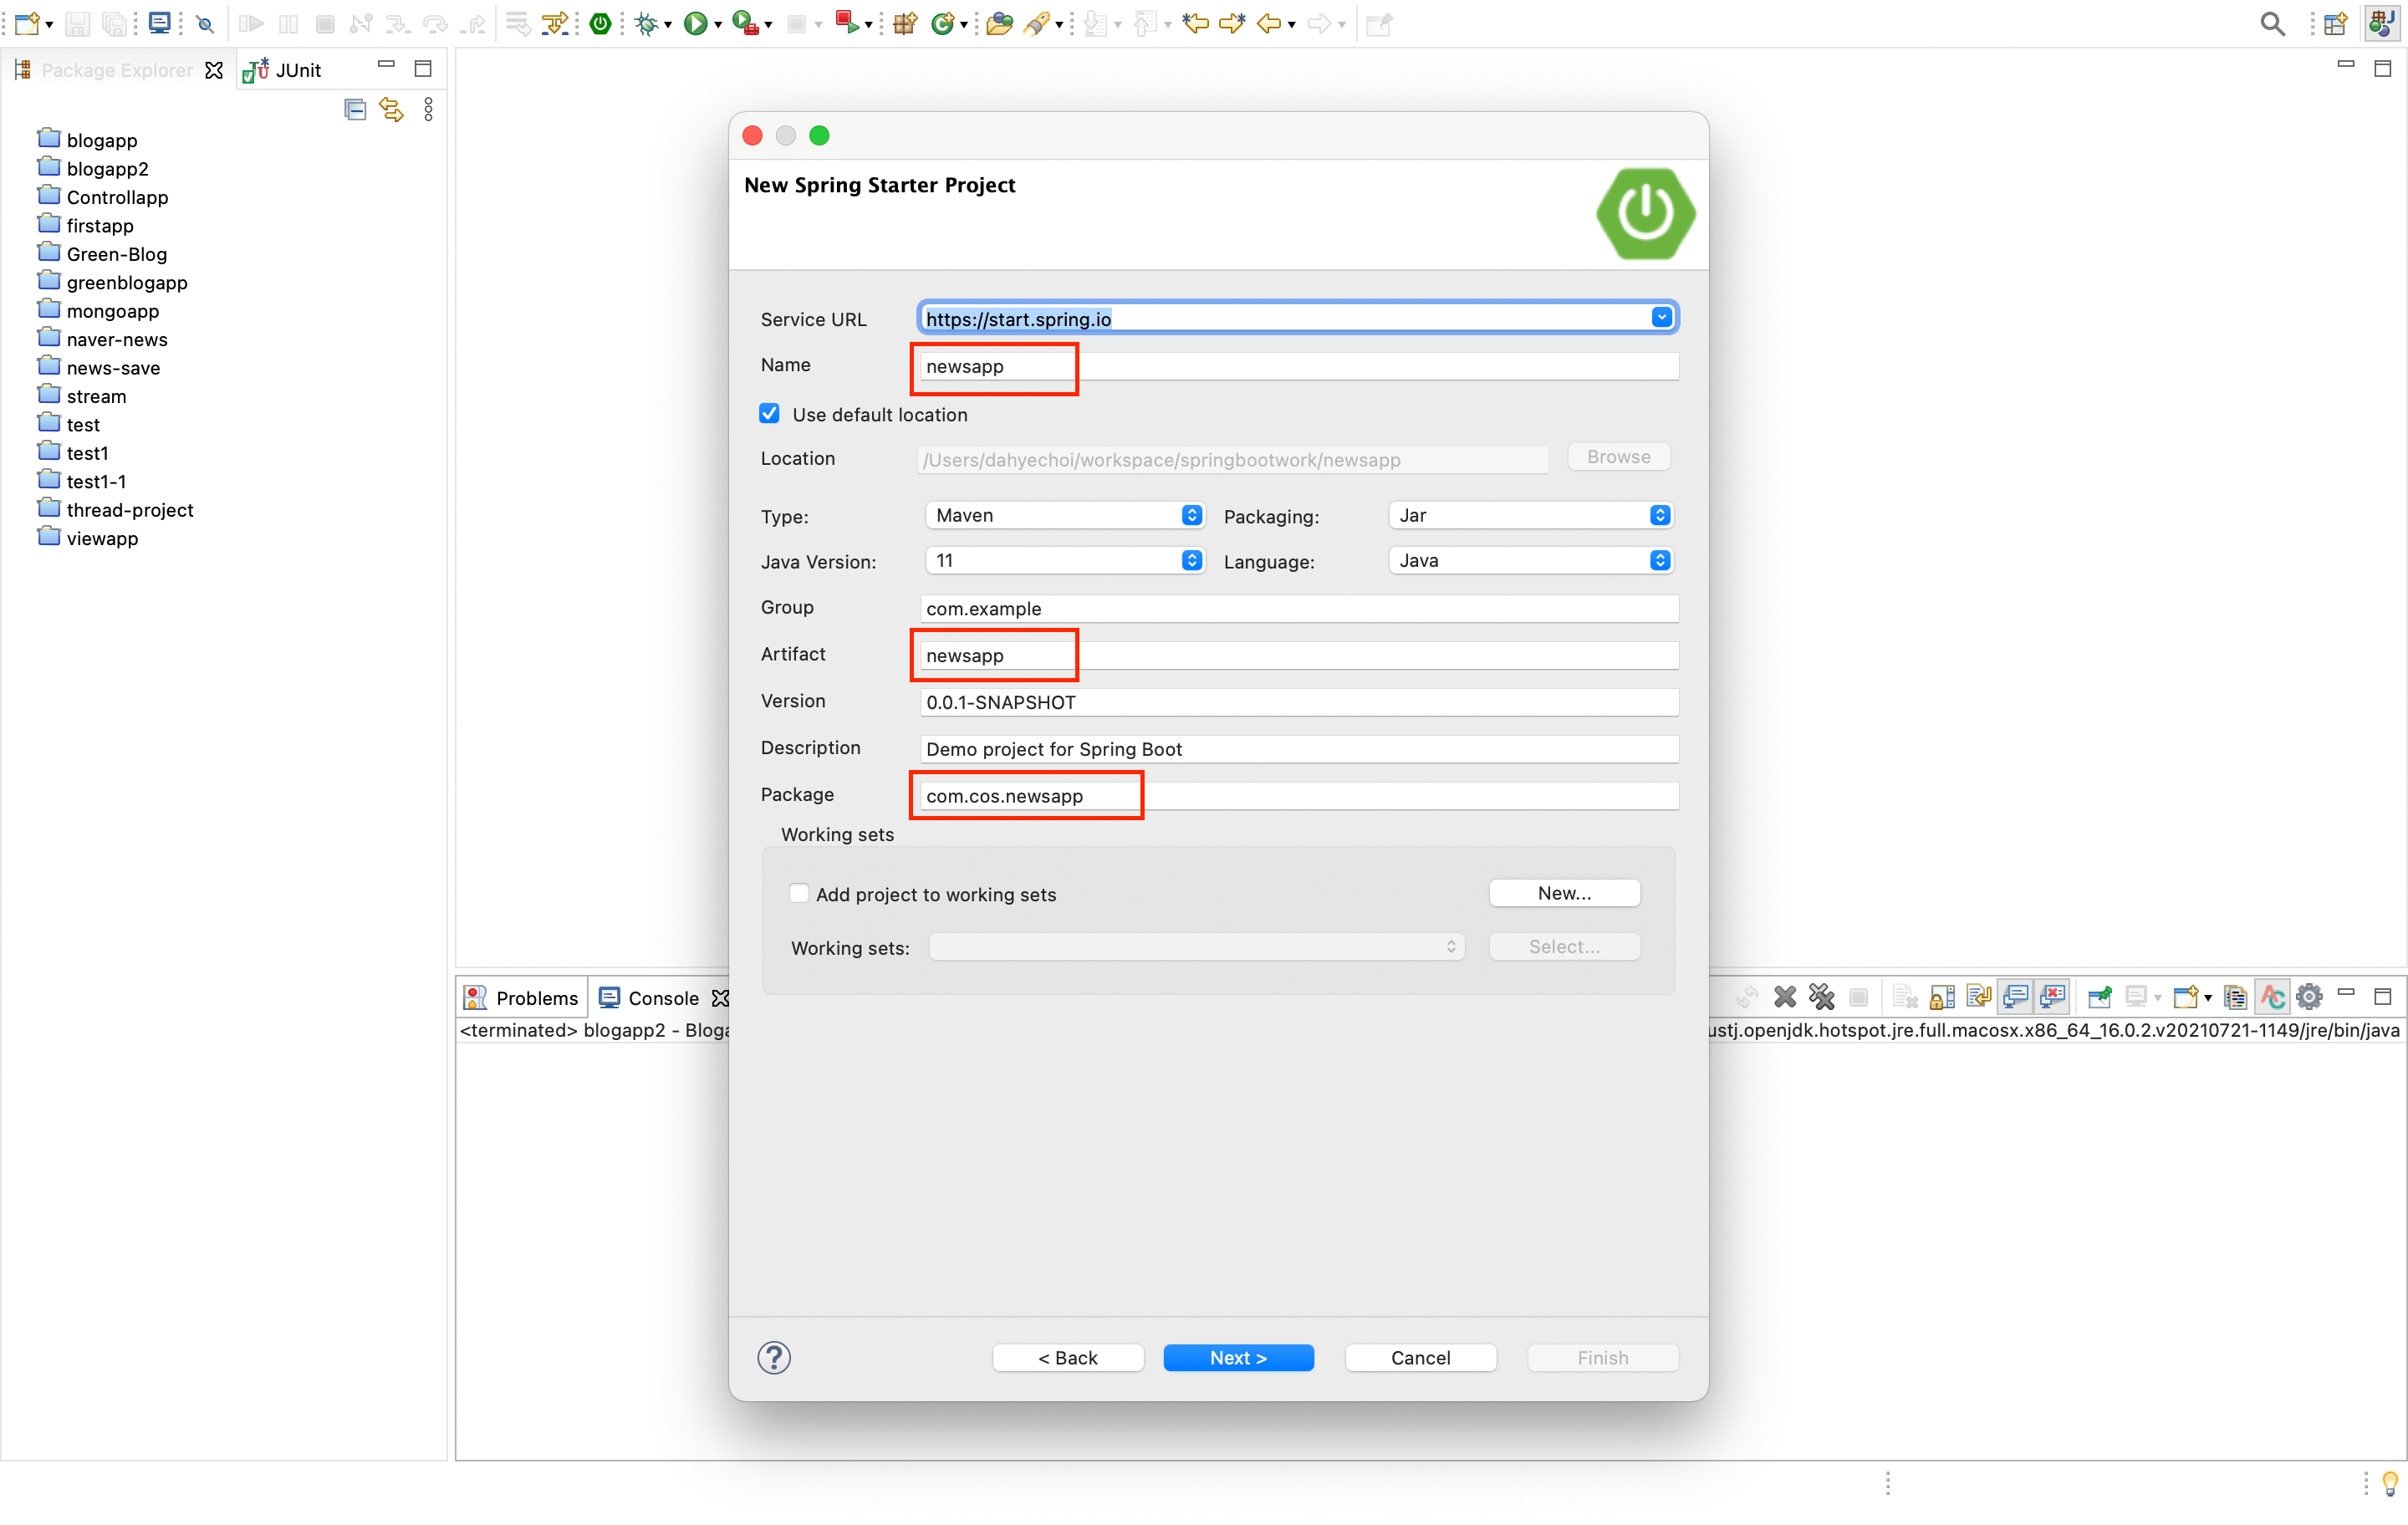Switch to the Problems tab
Image resolution: width=2408 pixels, height=1525 pixels.
pos(522,997)
